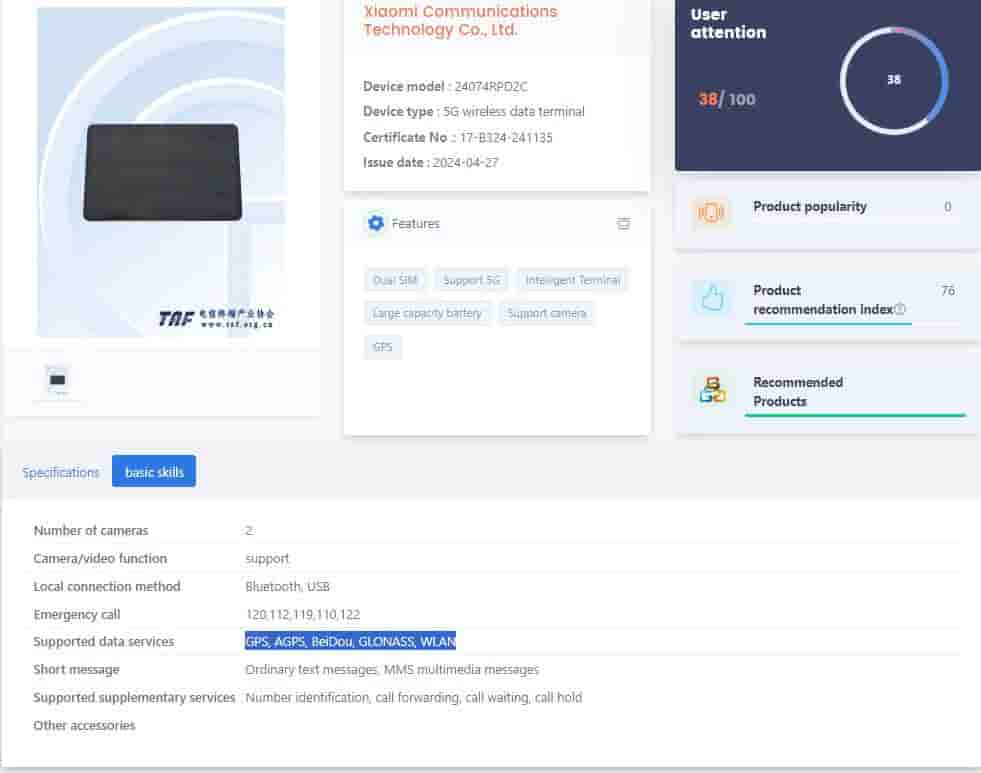This screenshot has height=773, width=981.
Task: Click the thumbs-up recommendation icon
Action: 712,299
